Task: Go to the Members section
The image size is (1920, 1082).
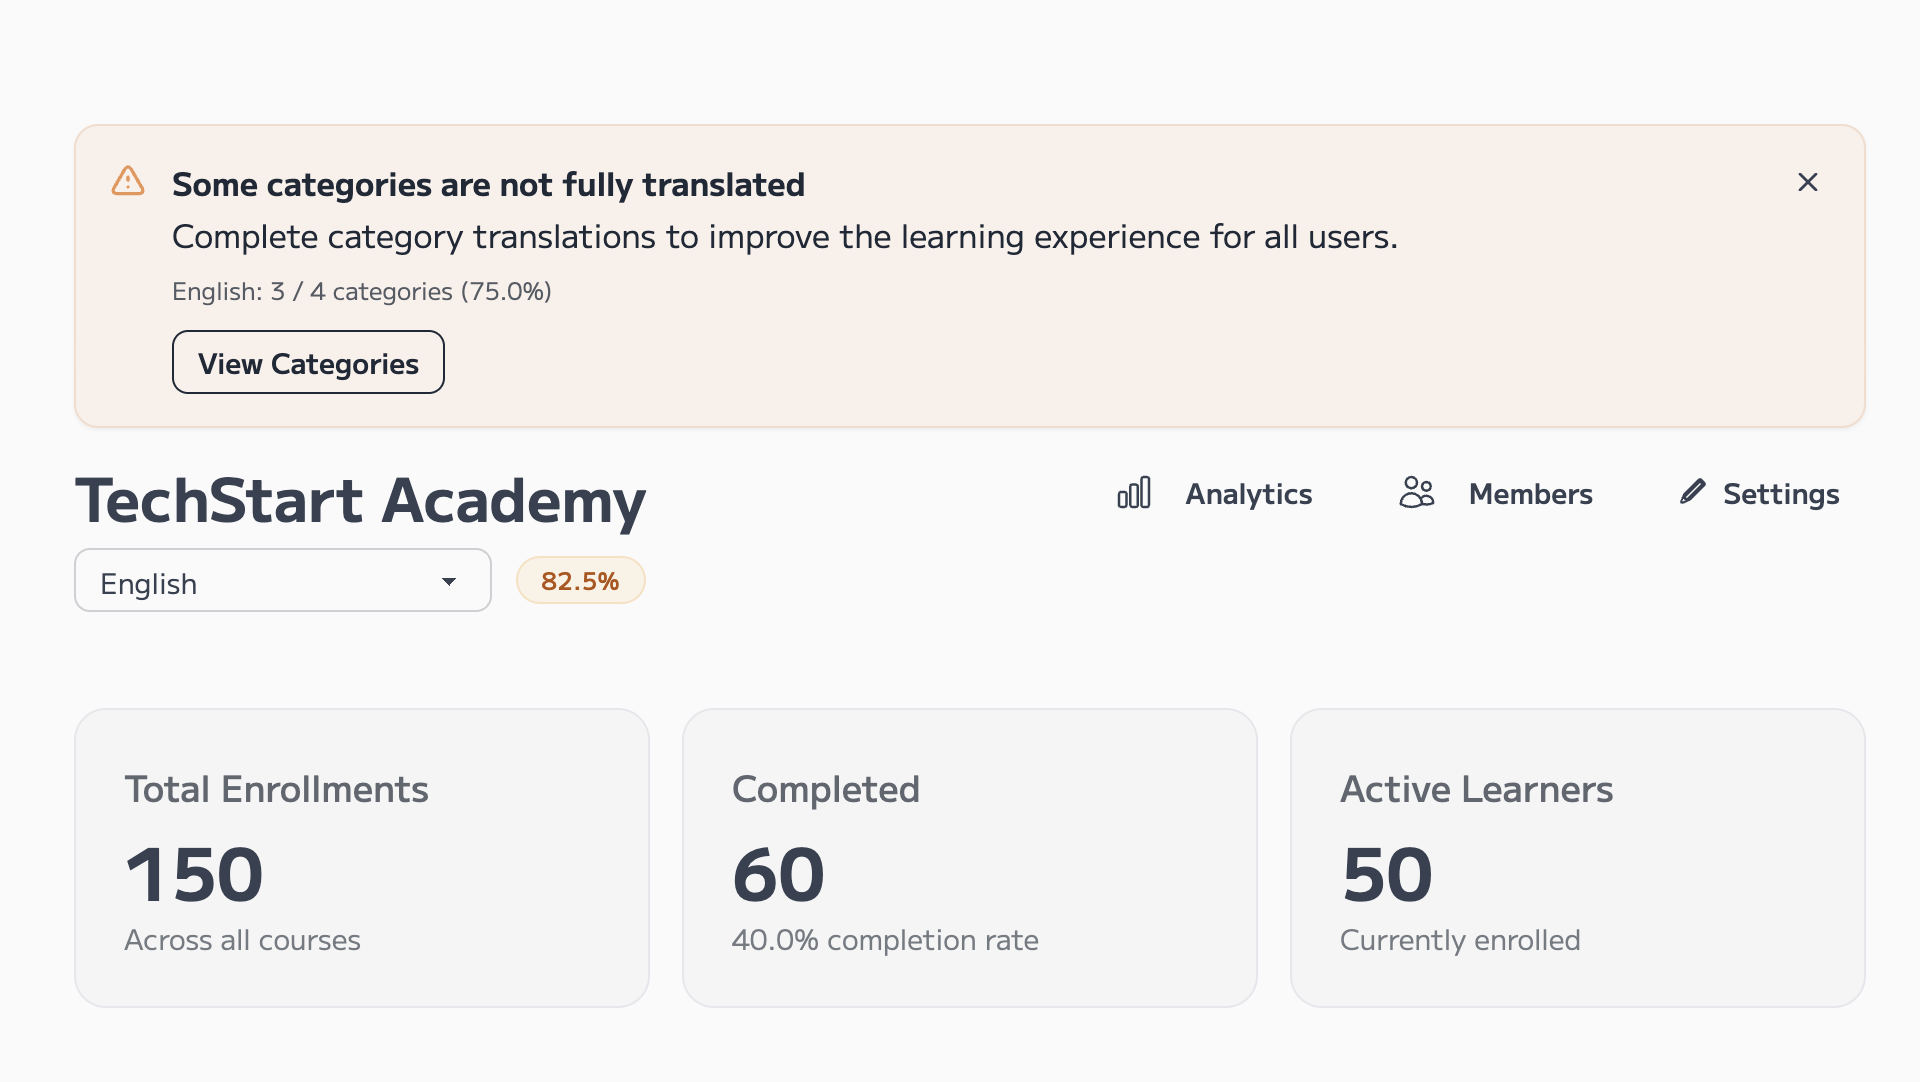Action: (x=1530, y=494)
